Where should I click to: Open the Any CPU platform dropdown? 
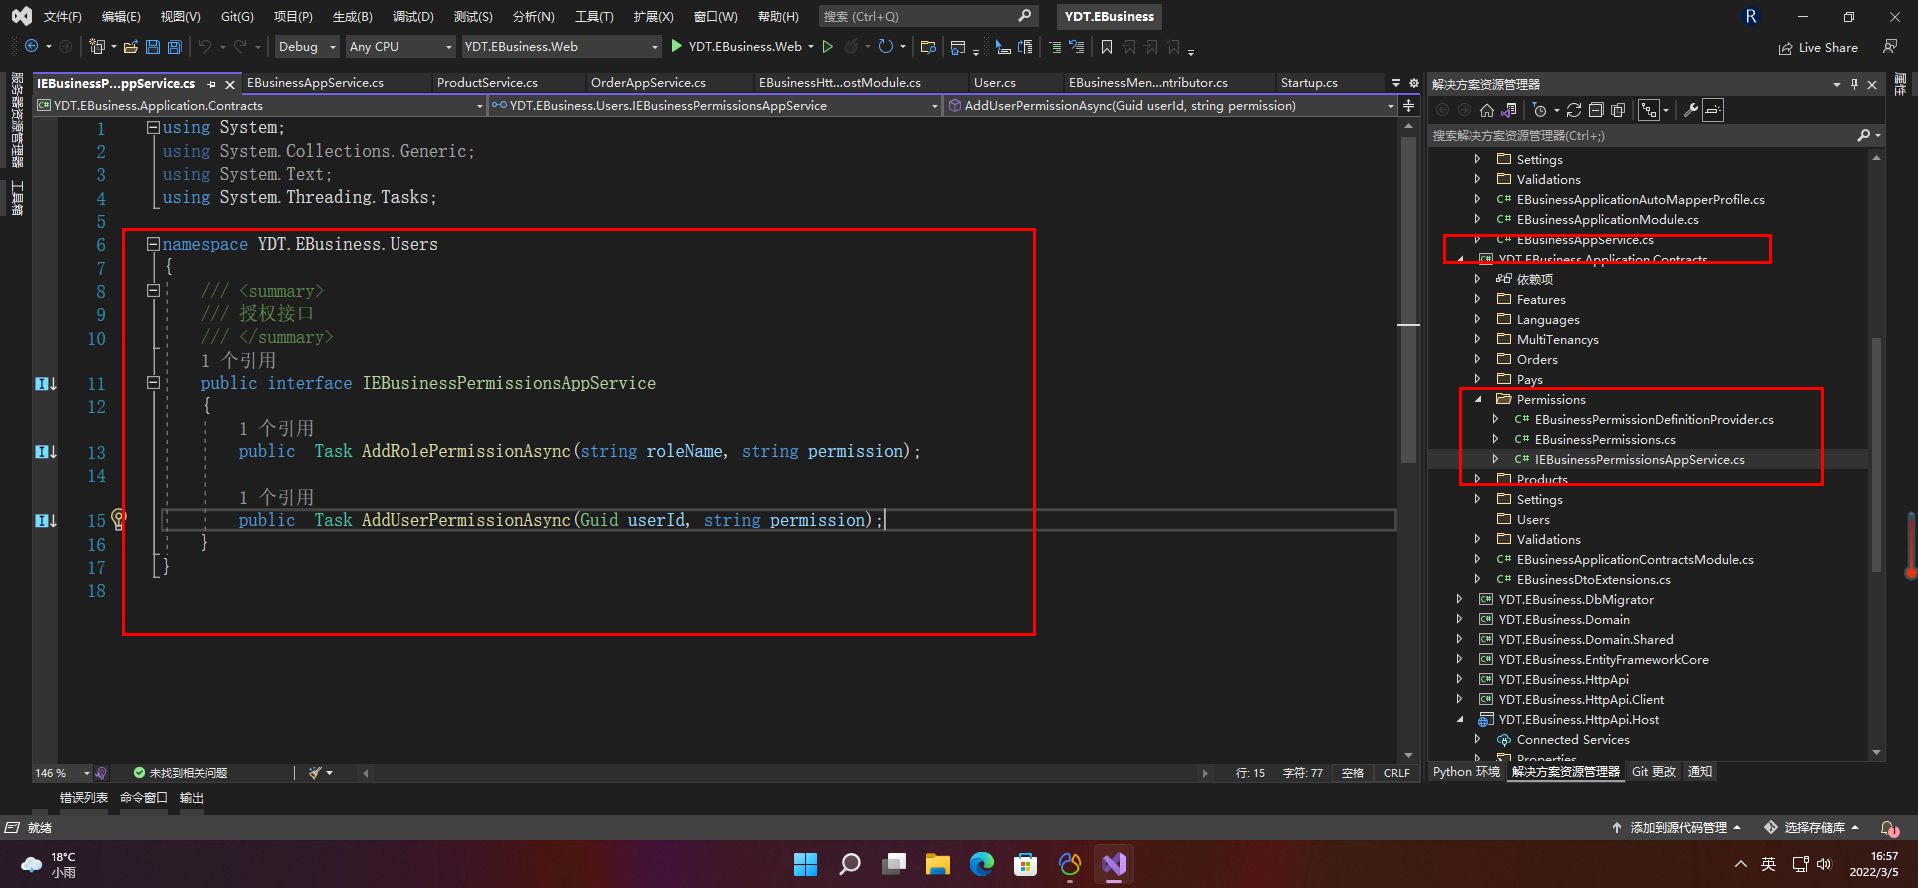click(x=400, y=46)
